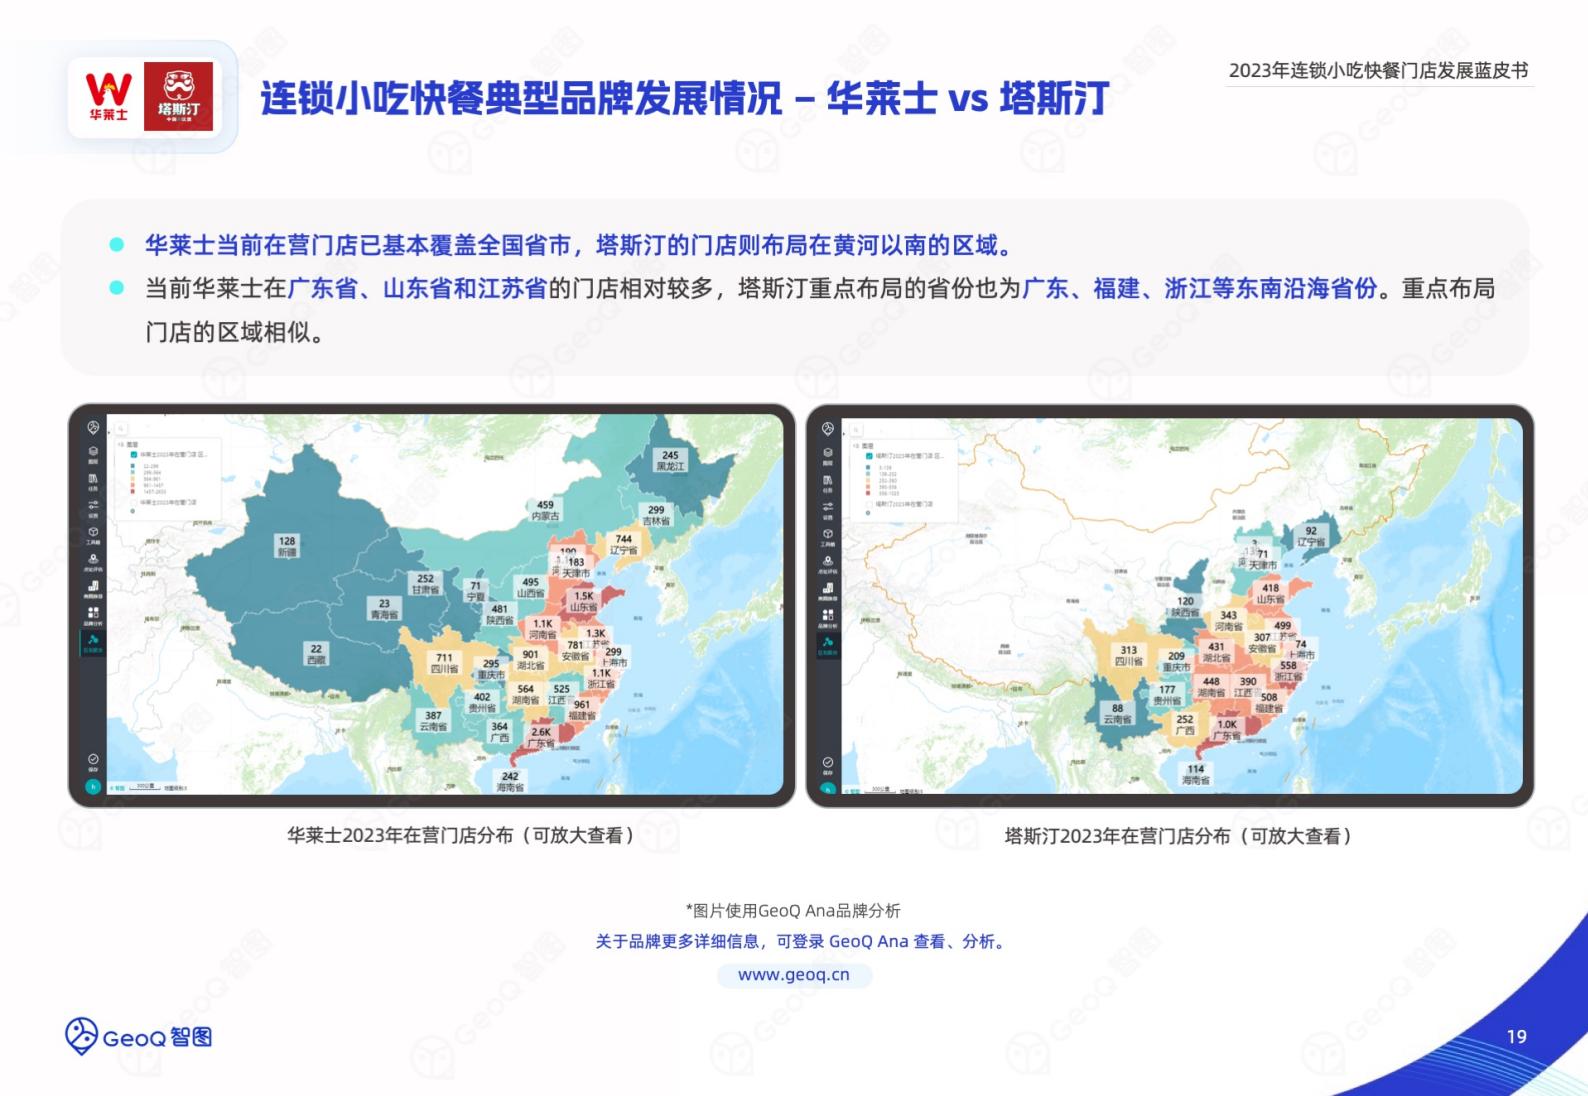This screenshot has height=1096, width=1588.
Task: Click the 242 海南省 label on Wallace map
Action: click(x=510, y=781)
